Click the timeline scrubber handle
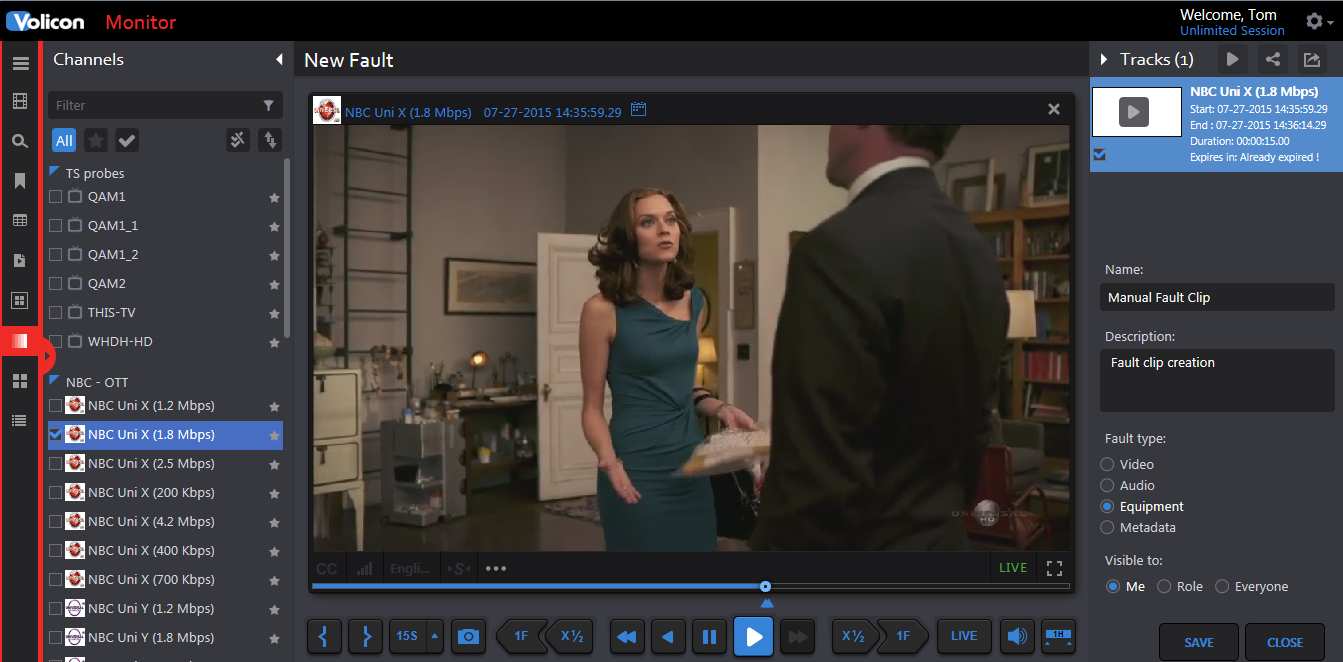 coord(765,587)
